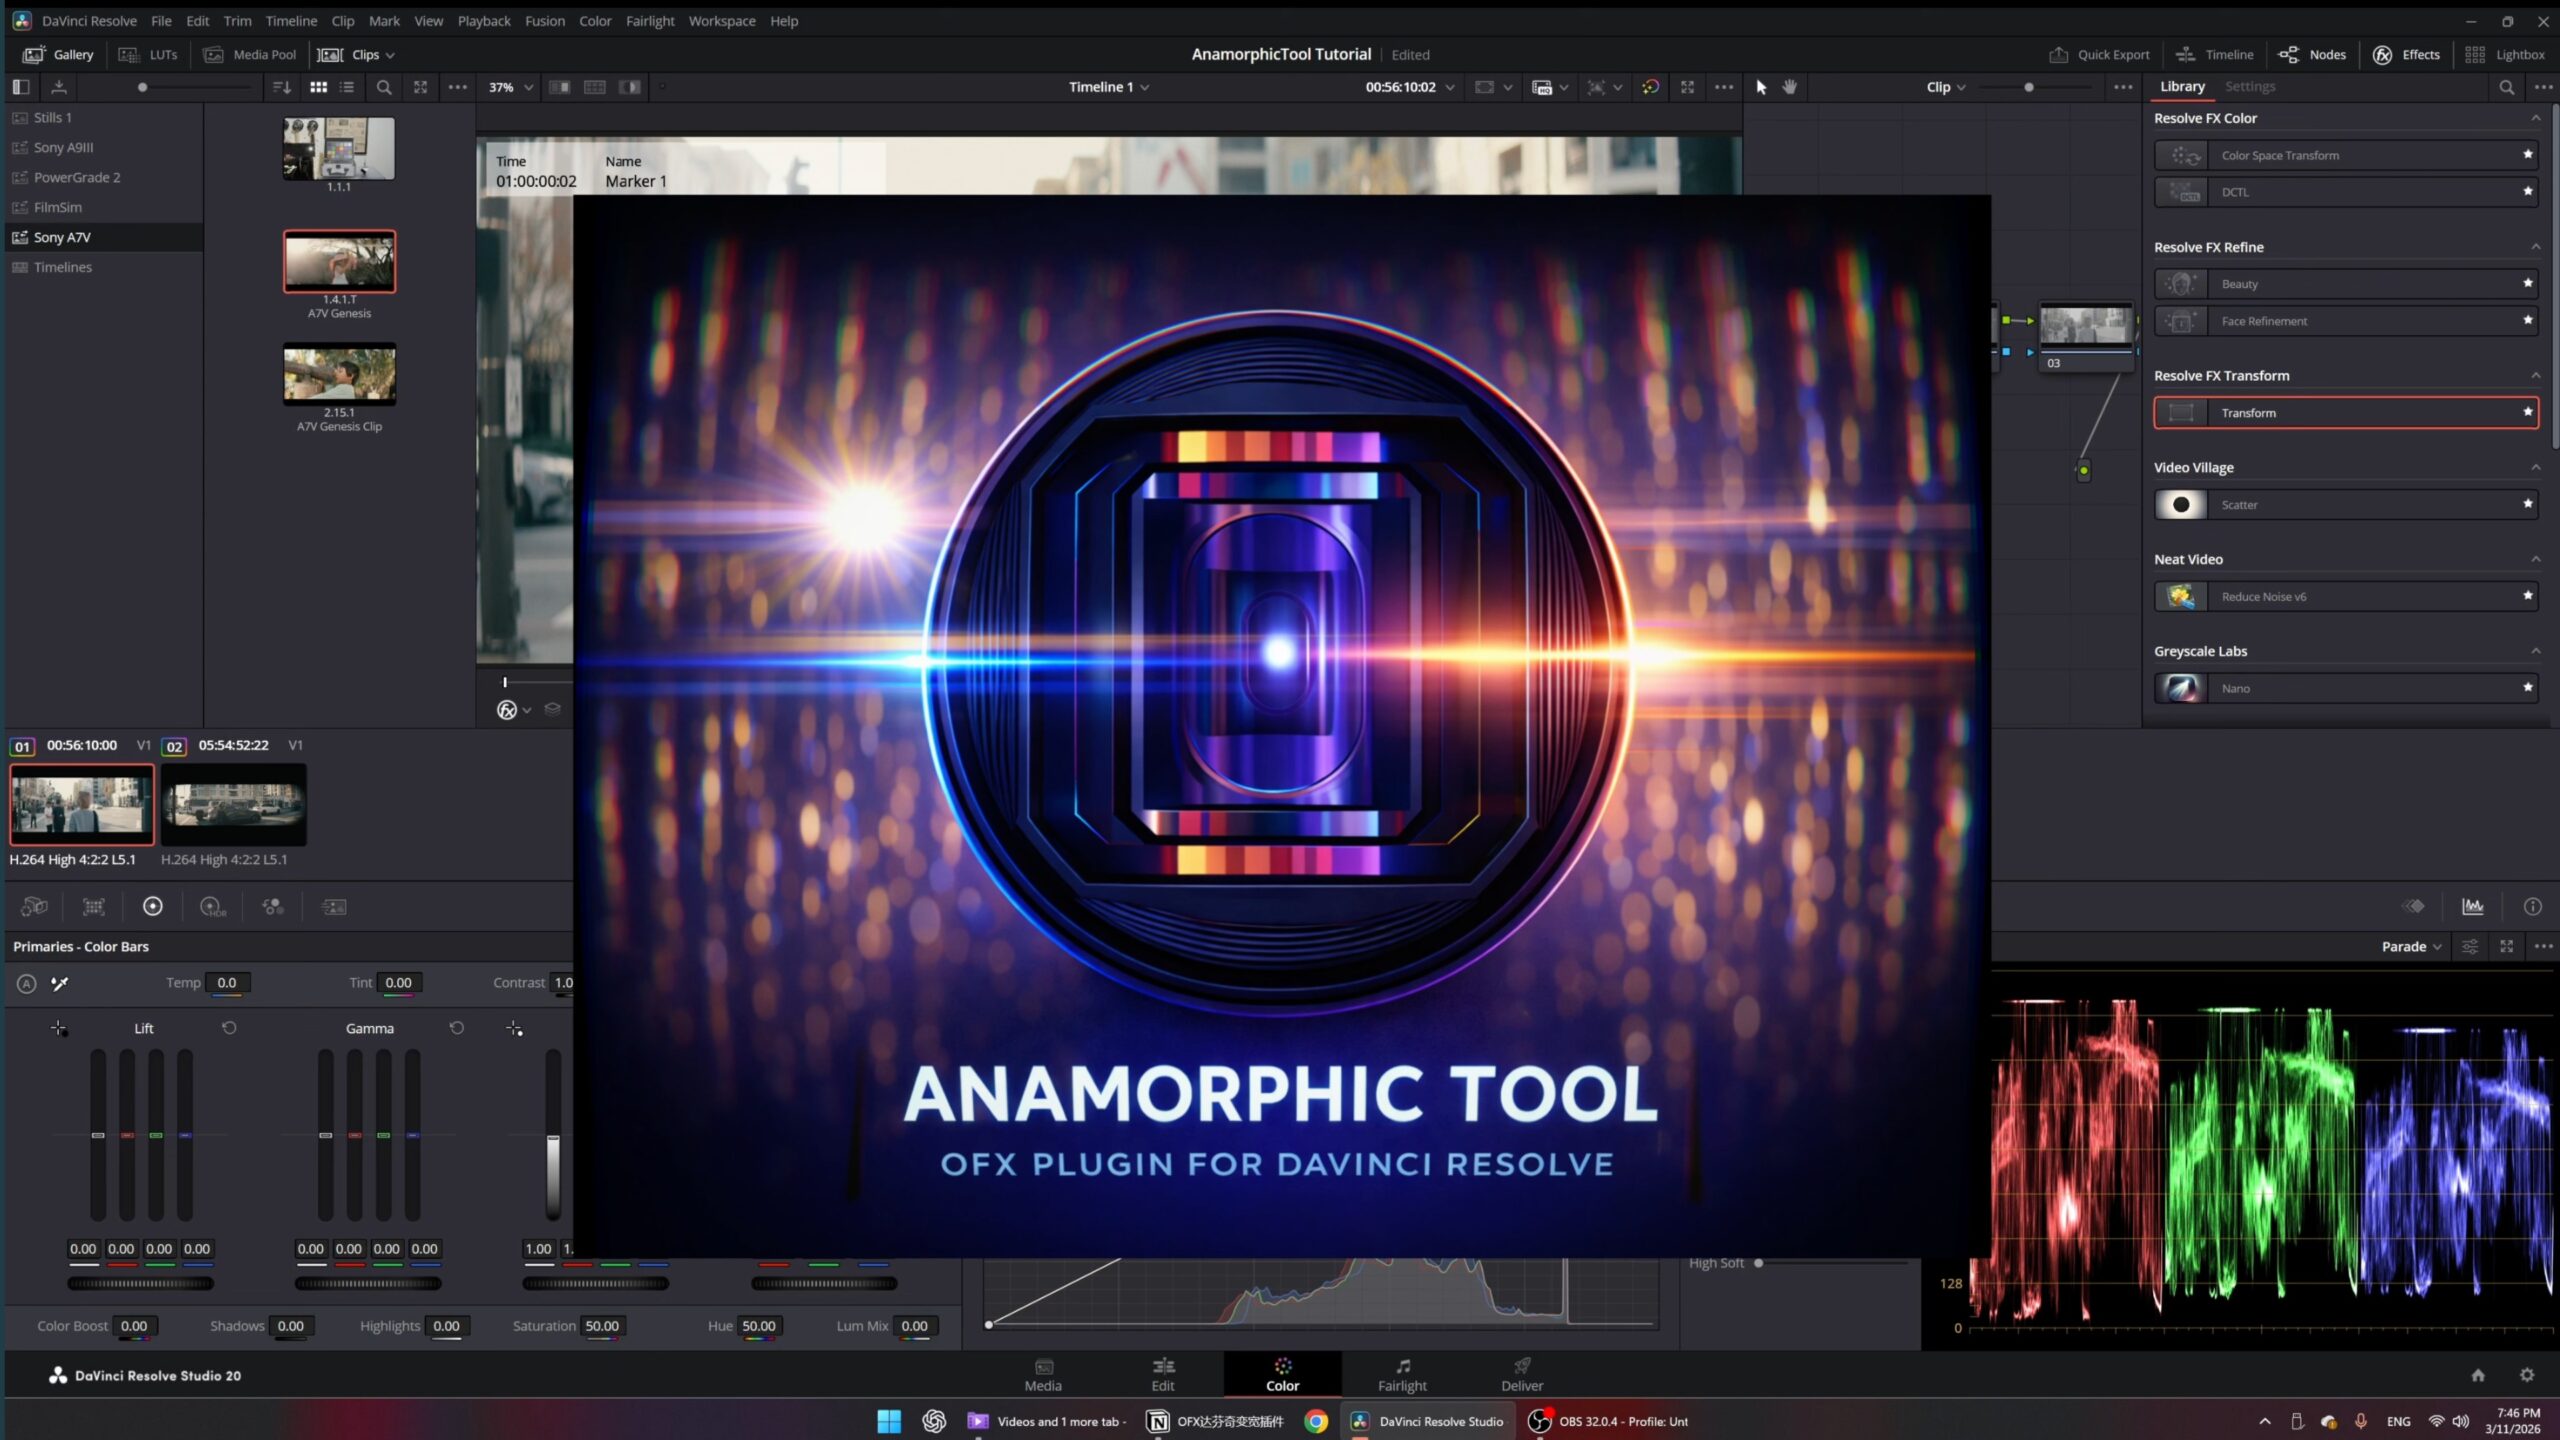Open the Timeline 1 selector dropdown
The image size is (2560, 1440).
1108,87
